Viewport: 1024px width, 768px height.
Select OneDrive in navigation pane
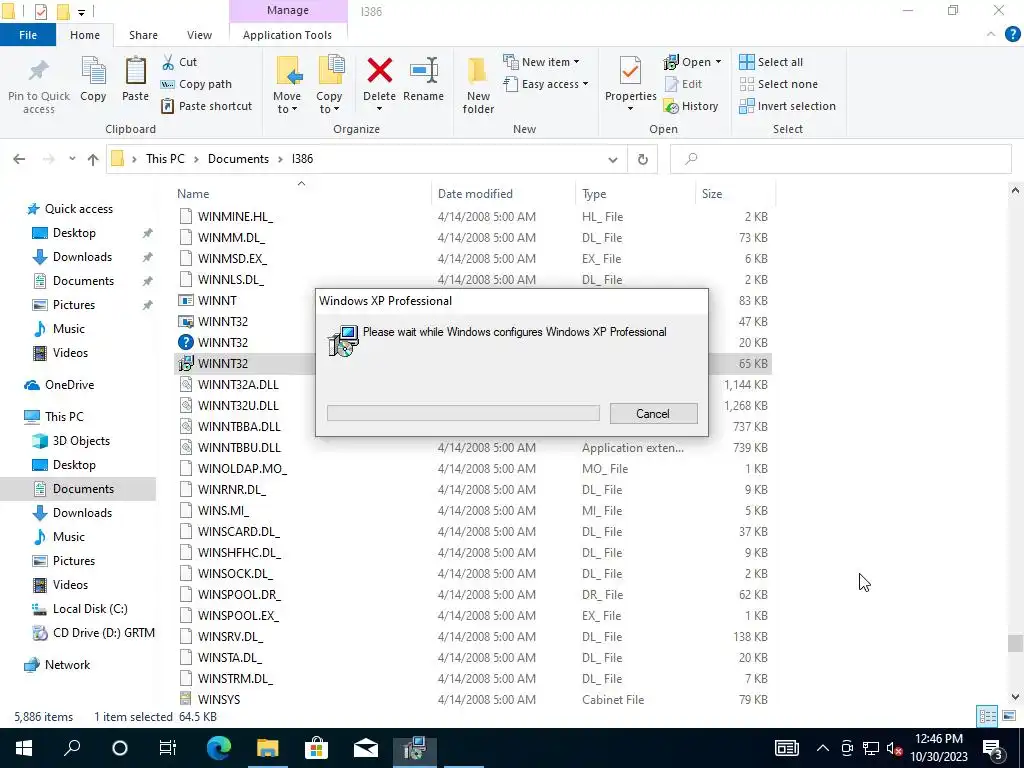[59, 385]
